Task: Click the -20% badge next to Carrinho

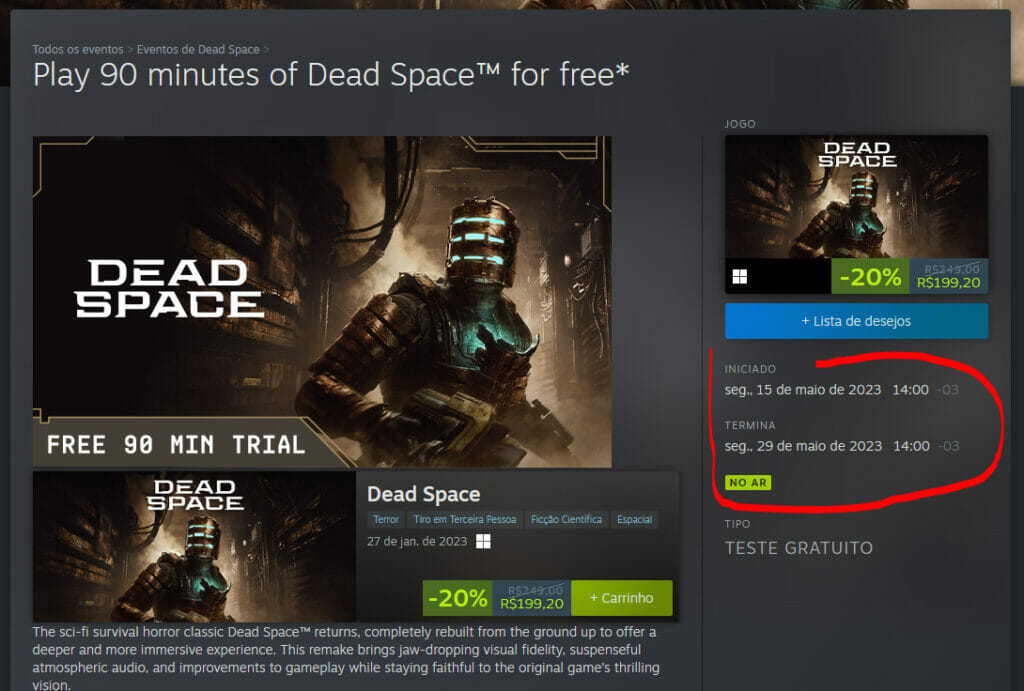Action: tap(458, 598)
